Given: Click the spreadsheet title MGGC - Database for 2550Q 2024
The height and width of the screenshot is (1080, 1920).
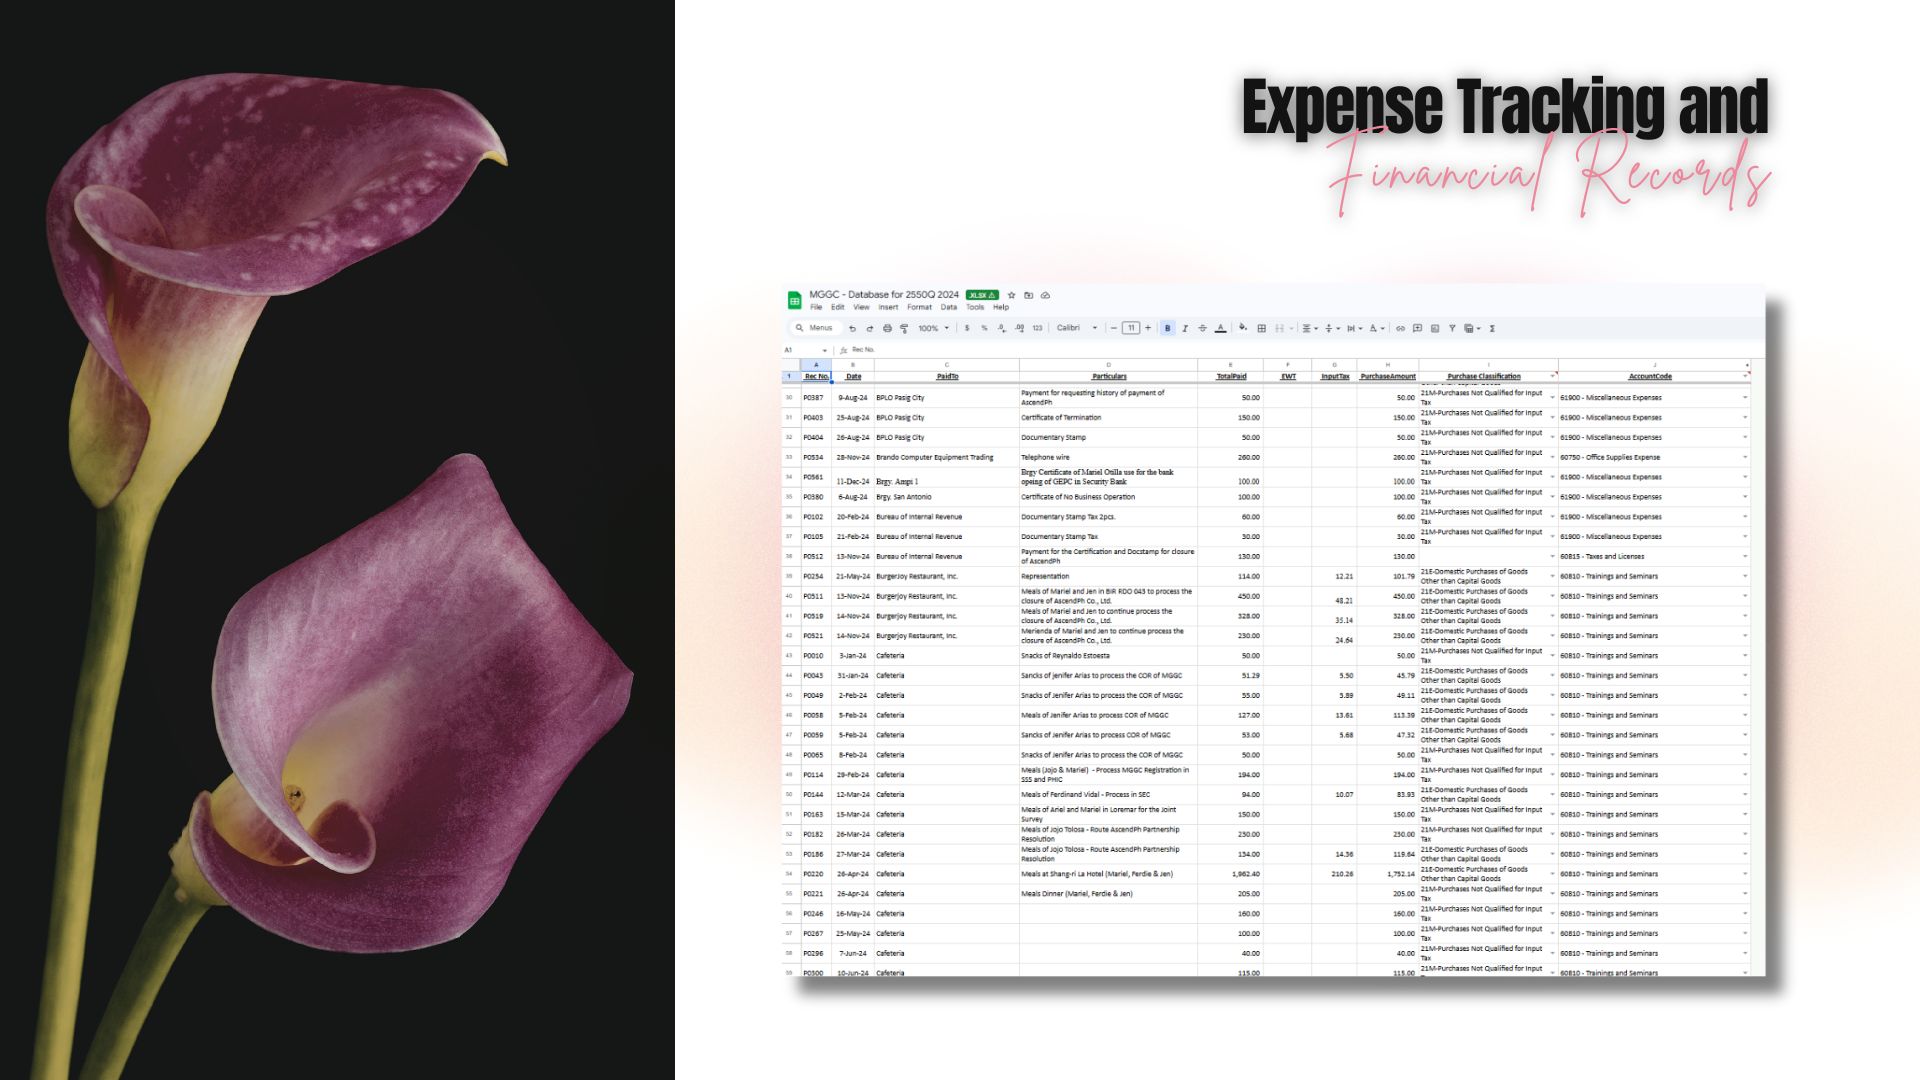Looking at the screenshot, I should tap(884, 295).
